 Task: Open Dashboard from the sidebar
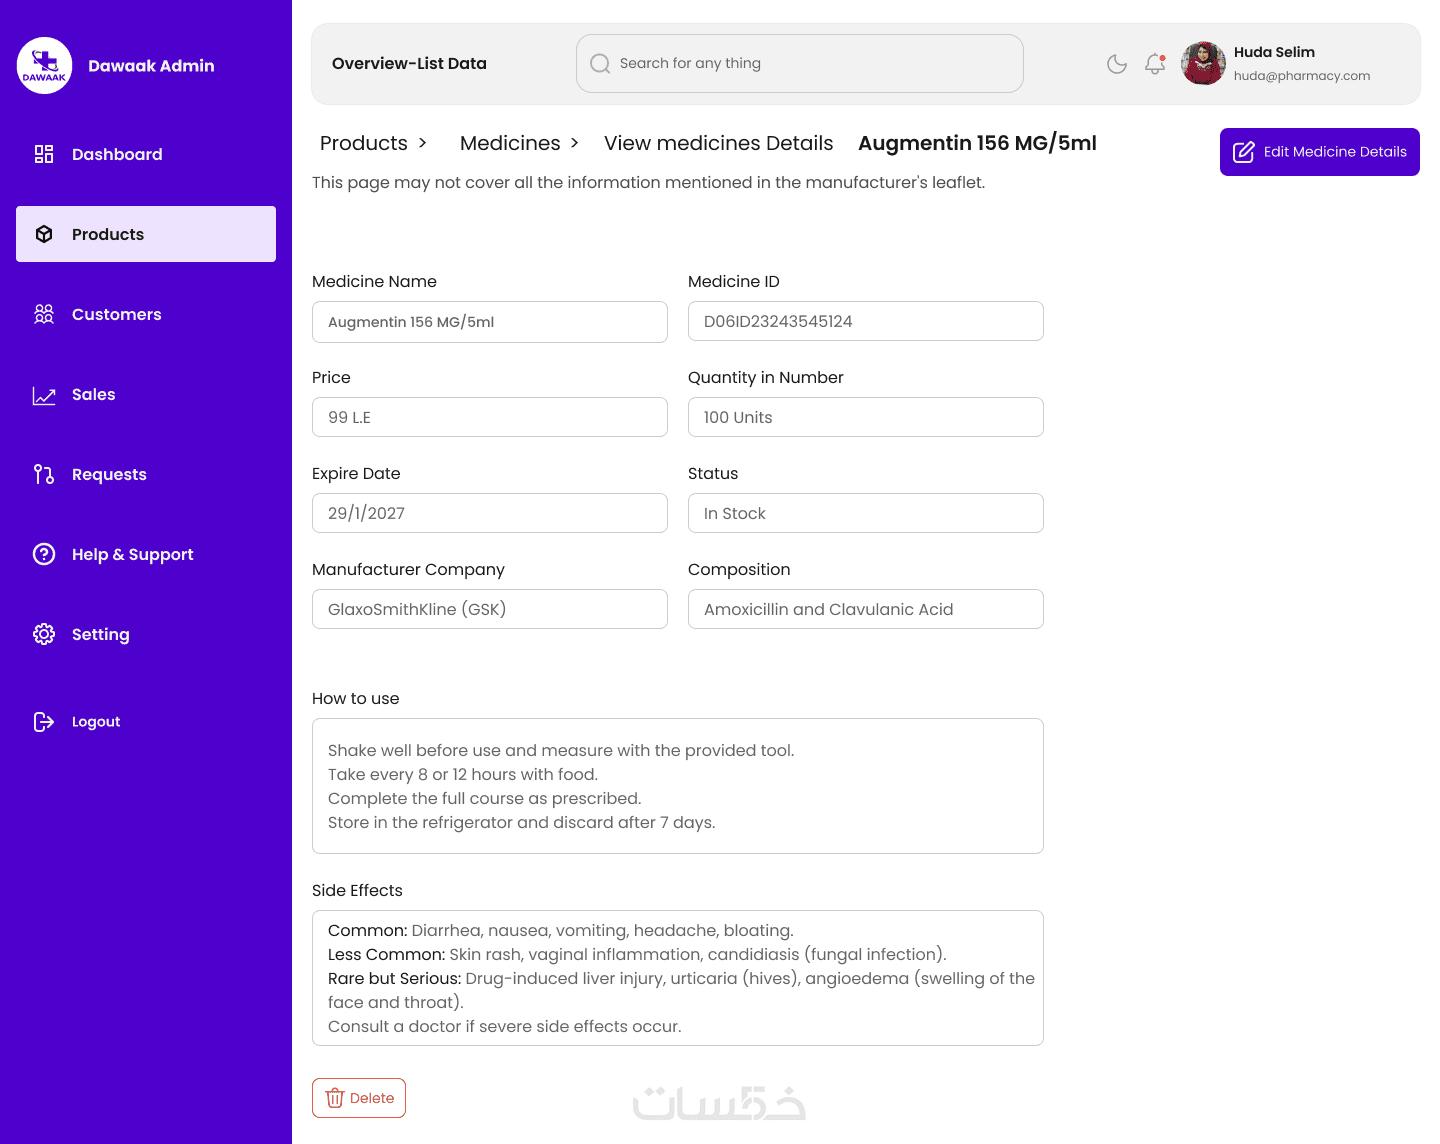click(x=116, y=154)
